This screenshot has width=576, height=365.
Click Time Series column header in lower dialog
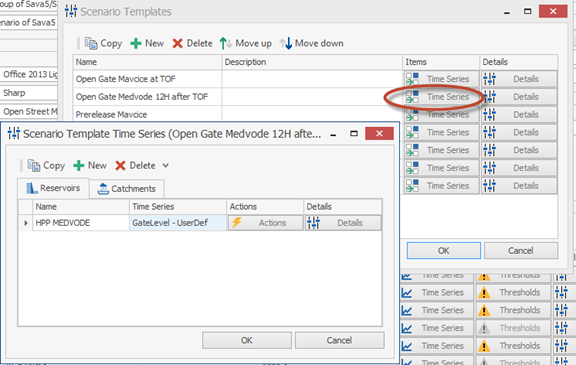(178, 207)
